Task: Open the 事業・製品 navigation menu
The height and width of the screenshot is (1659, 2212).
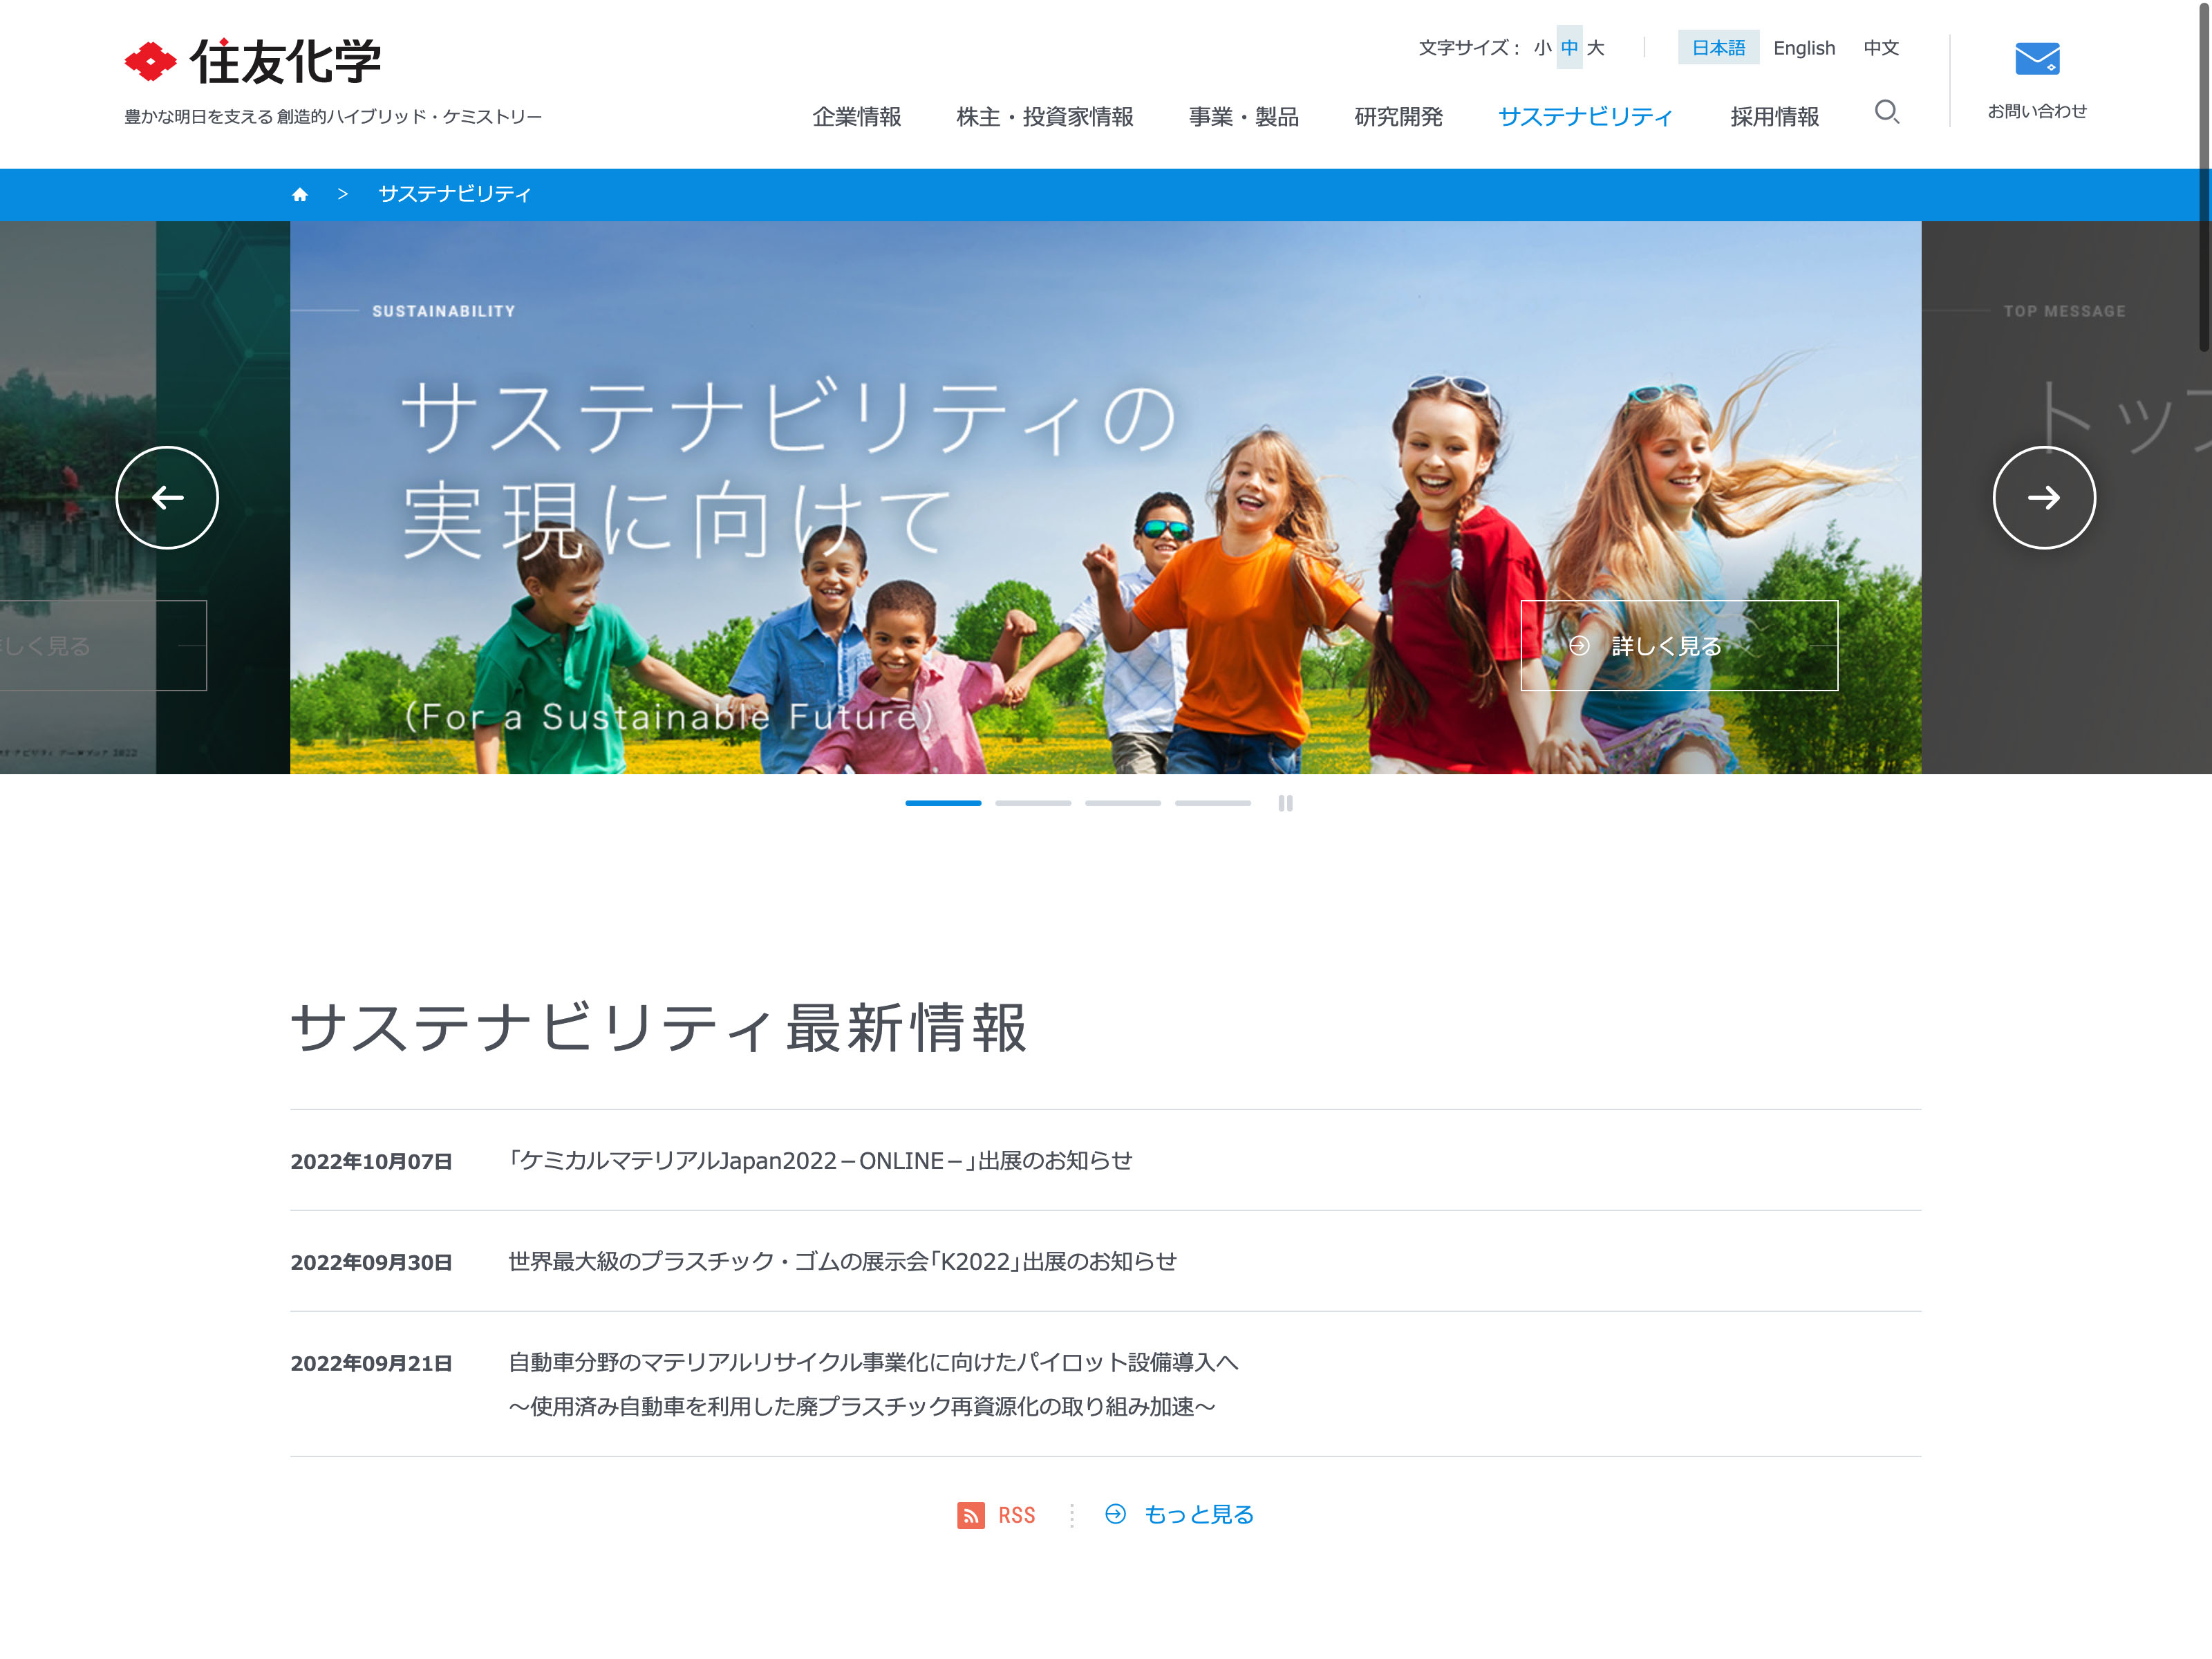Action: 1243,117
